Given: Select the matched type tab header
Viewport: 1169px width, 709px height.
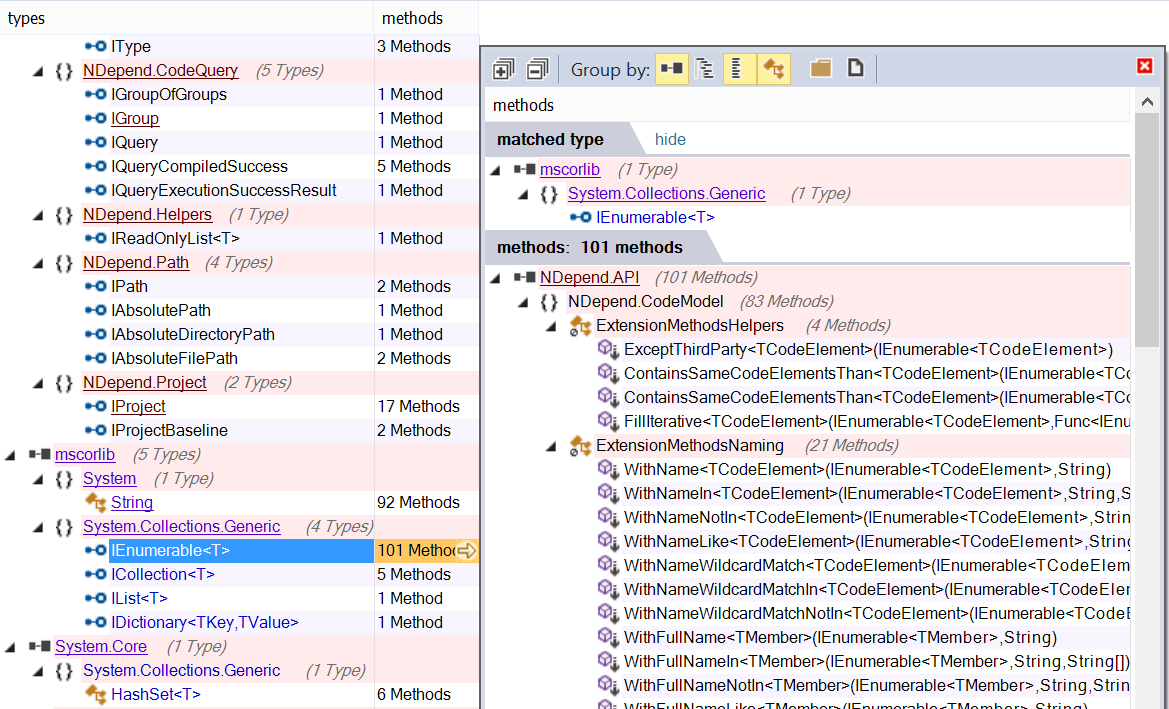Looking at the screenshot, I should (550, 139).
